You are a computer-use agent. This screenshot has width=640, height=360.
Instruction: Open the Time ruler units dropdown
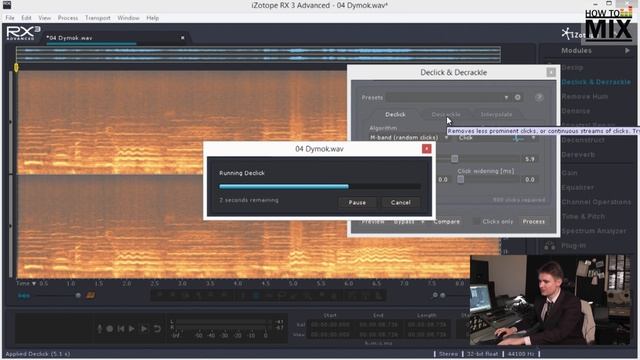coord(26,283)
